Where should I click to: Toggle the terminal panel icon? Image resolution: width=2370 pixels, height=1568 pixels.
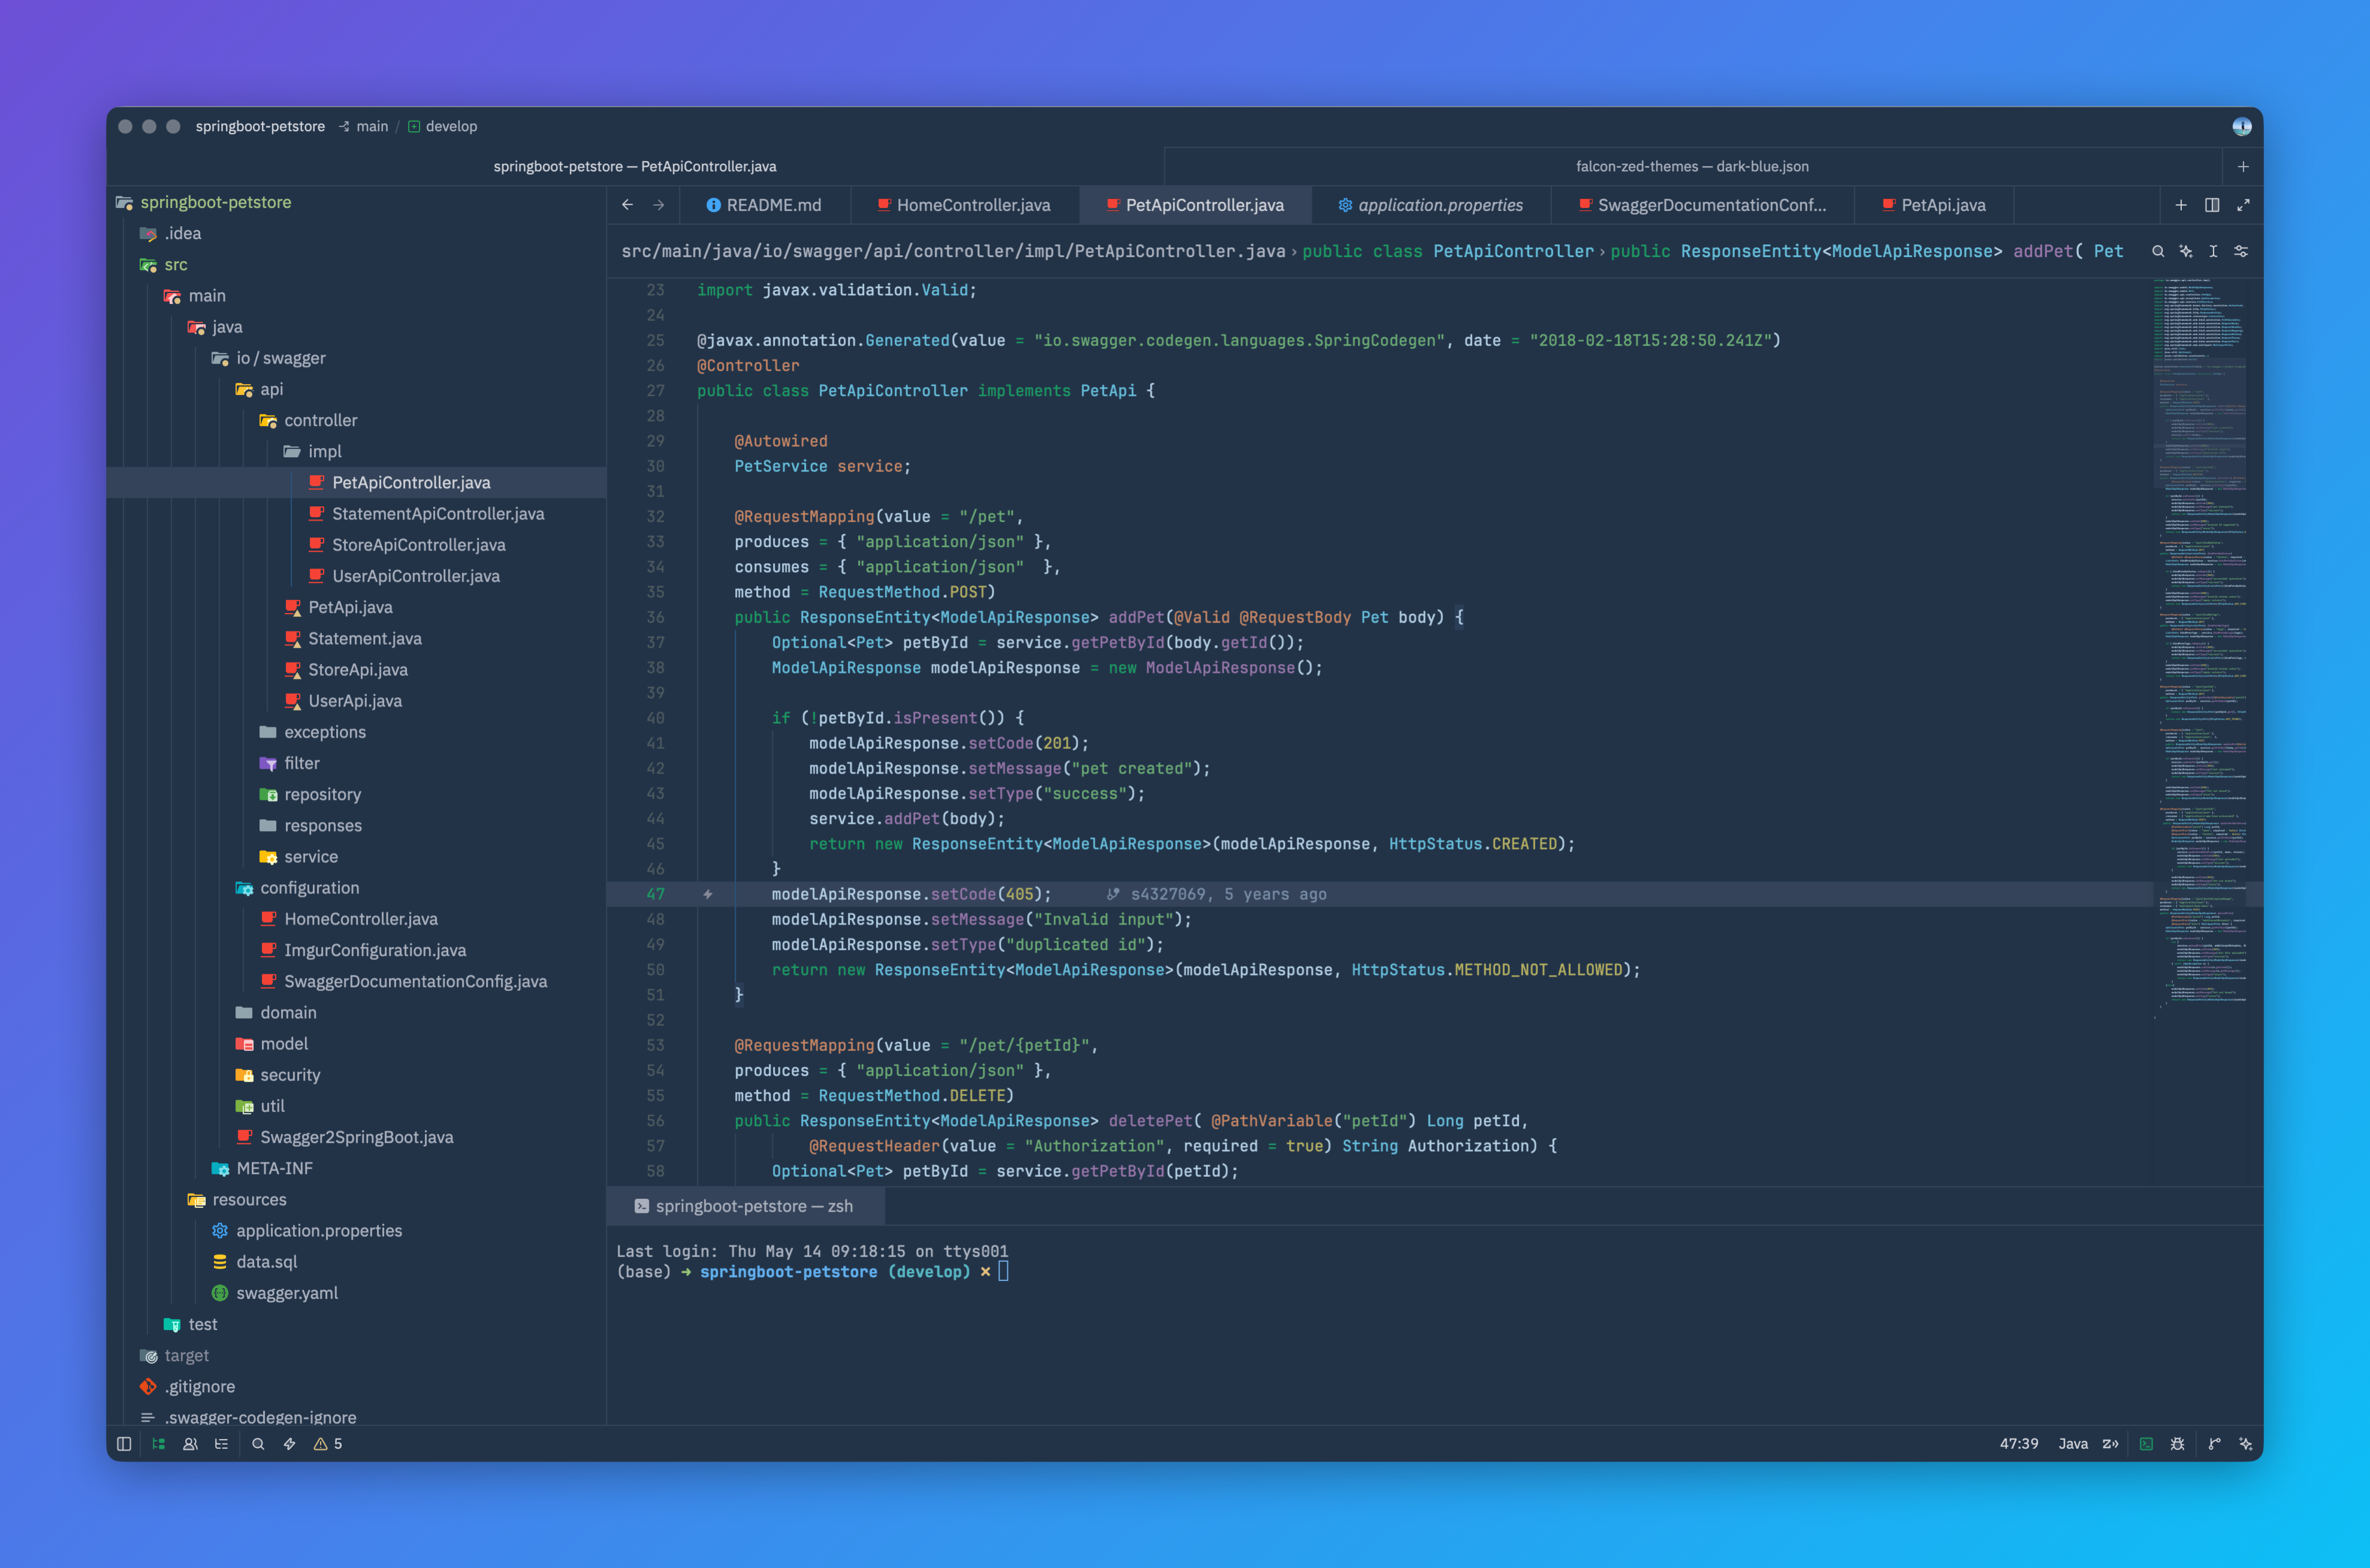click(2146, 1443)
